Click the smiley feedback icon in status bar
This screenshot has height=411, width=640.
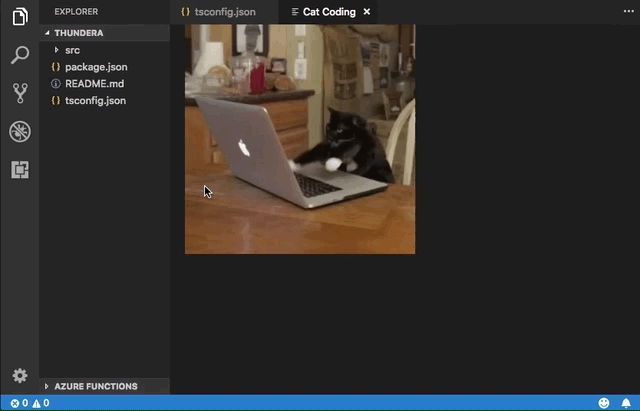[x=604, y=403]
